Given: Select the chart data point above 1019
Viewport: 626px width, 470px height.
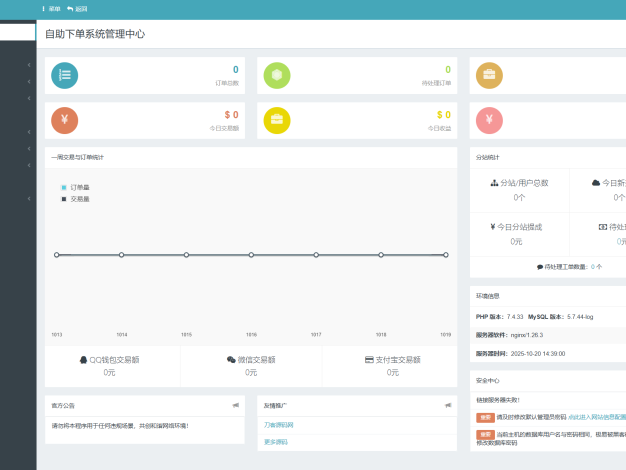Looking at the screenshot, I should click(x=446, y=255).
